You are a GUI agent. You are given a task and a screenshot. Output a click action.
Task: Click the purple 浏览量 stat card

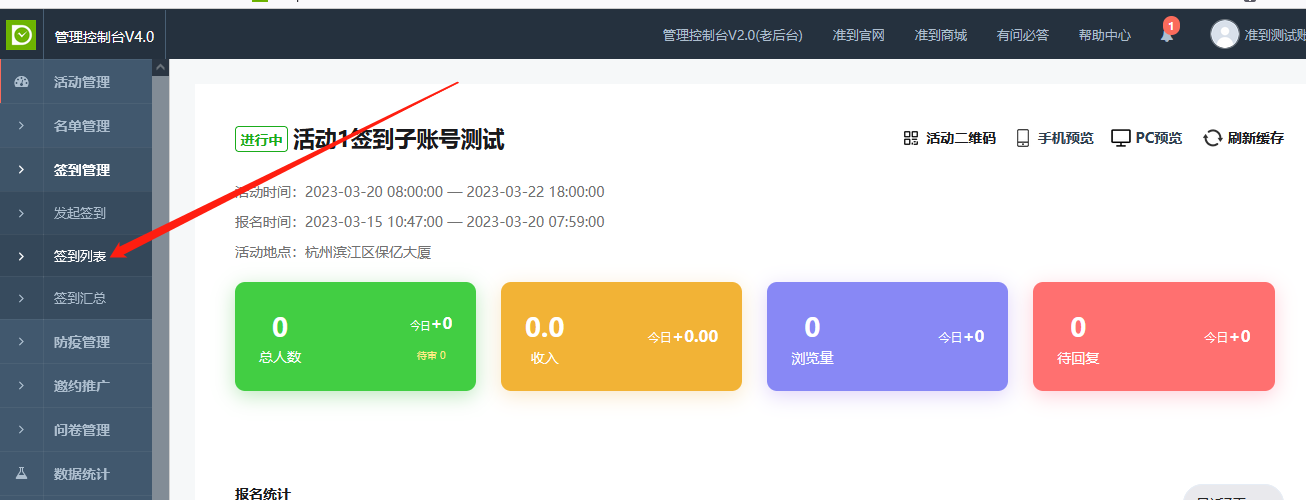coord(887,336)
